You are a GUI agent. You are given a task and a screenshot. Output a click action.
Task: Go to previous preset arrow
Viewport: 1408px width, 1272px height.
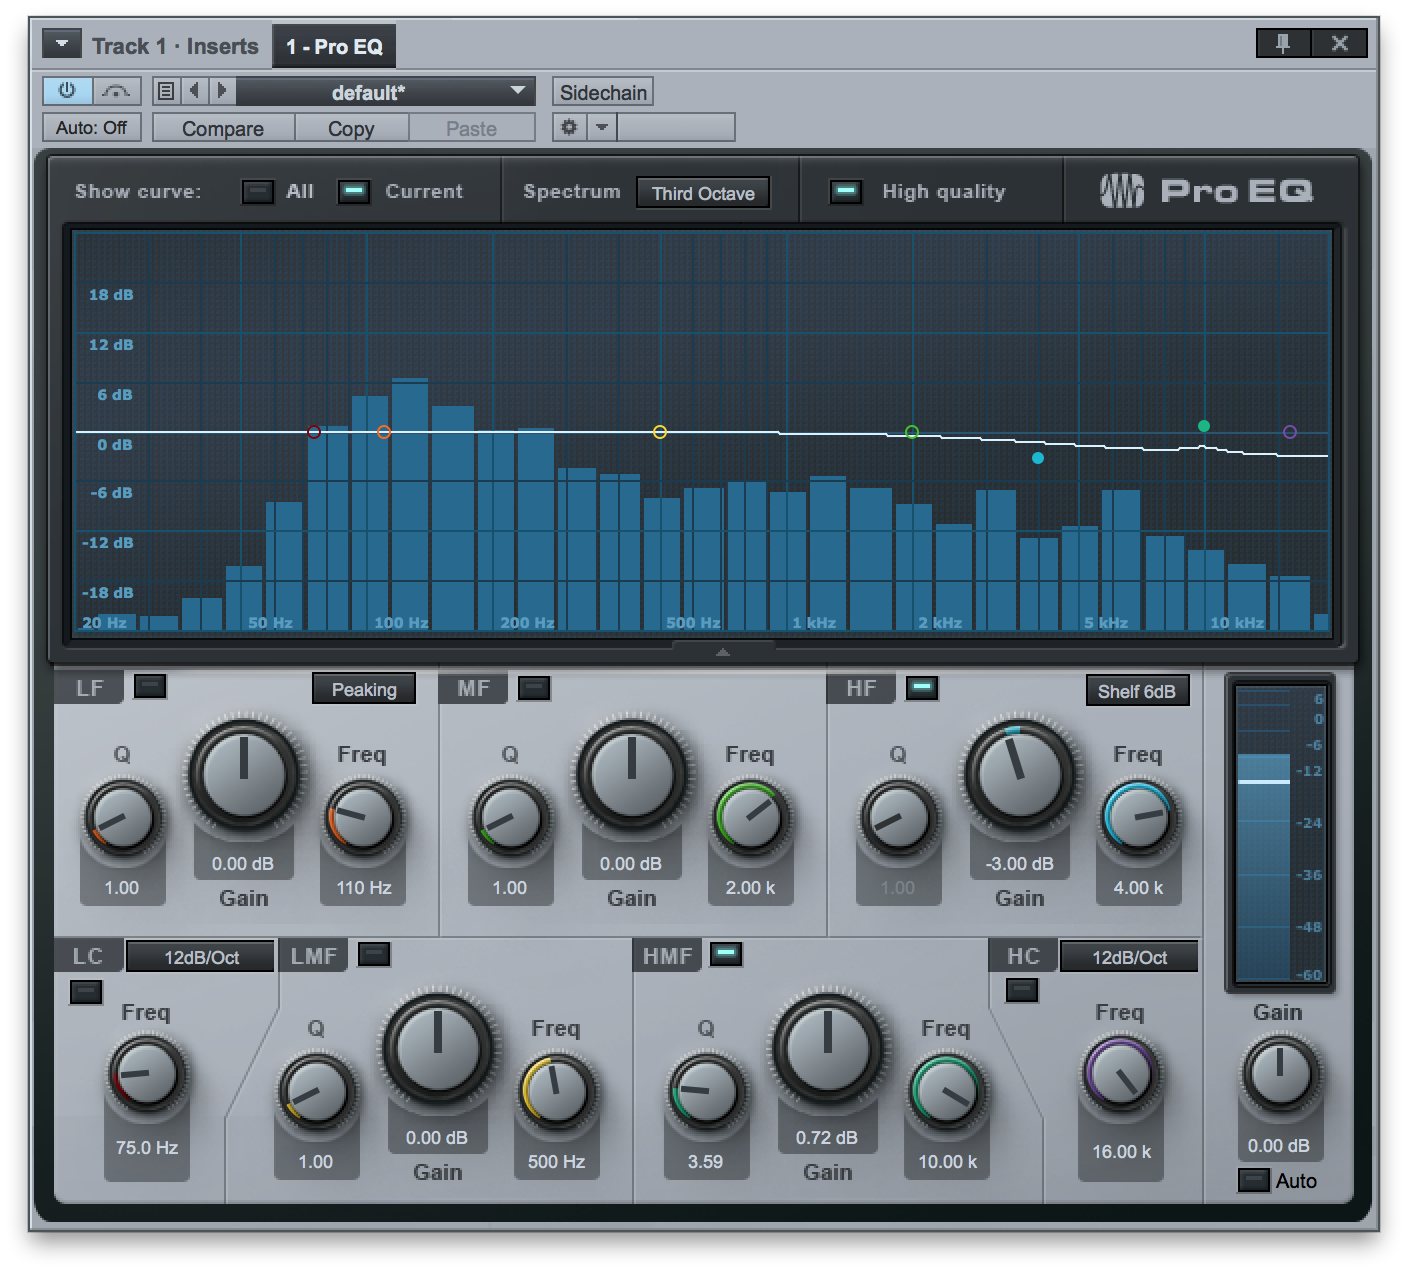[194, 91]
